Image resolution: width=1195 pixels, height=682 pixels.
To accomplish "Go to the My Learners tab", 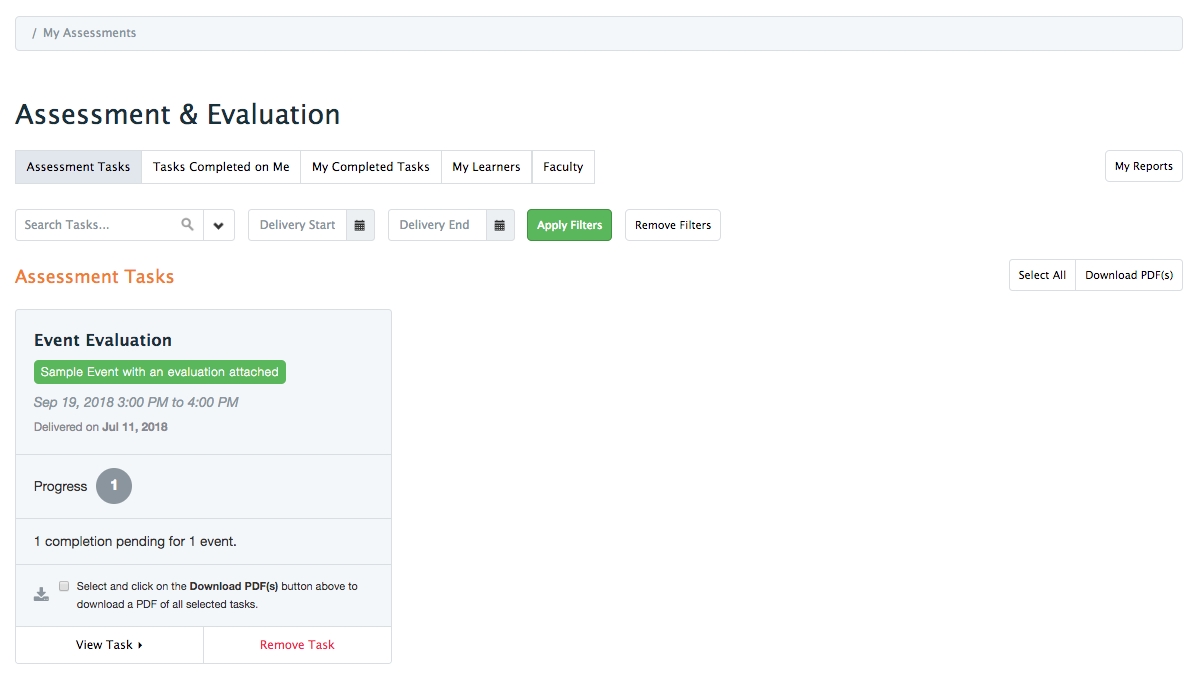I will 486,167.
